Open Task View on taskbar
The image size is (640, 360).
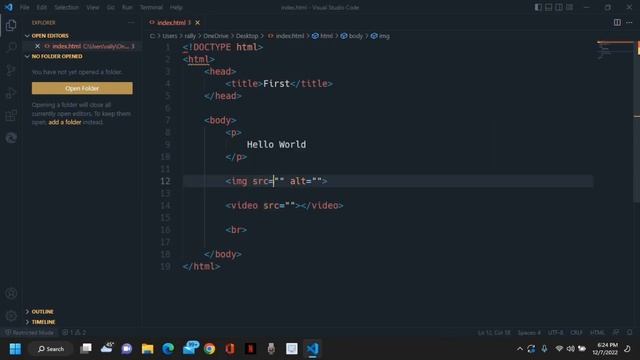tap(86, 349)
